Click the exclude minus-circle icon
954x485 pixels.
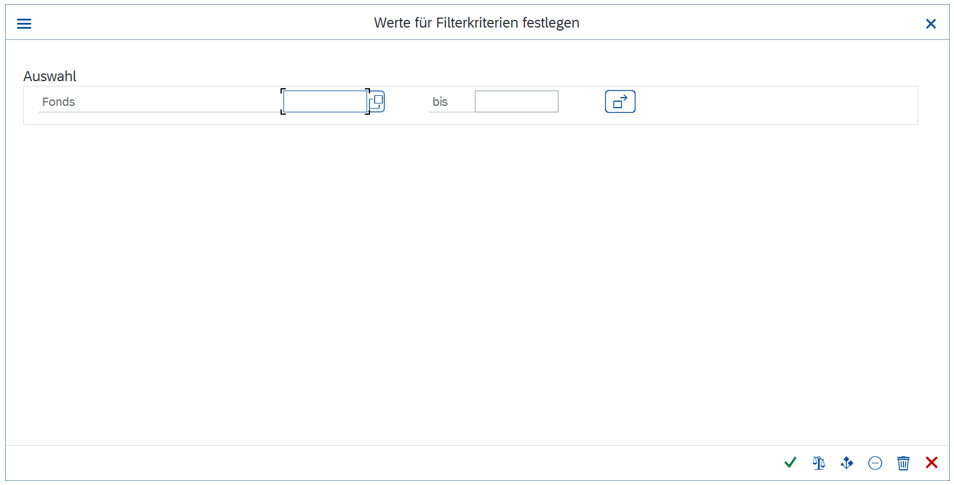(x=875, y=463)
